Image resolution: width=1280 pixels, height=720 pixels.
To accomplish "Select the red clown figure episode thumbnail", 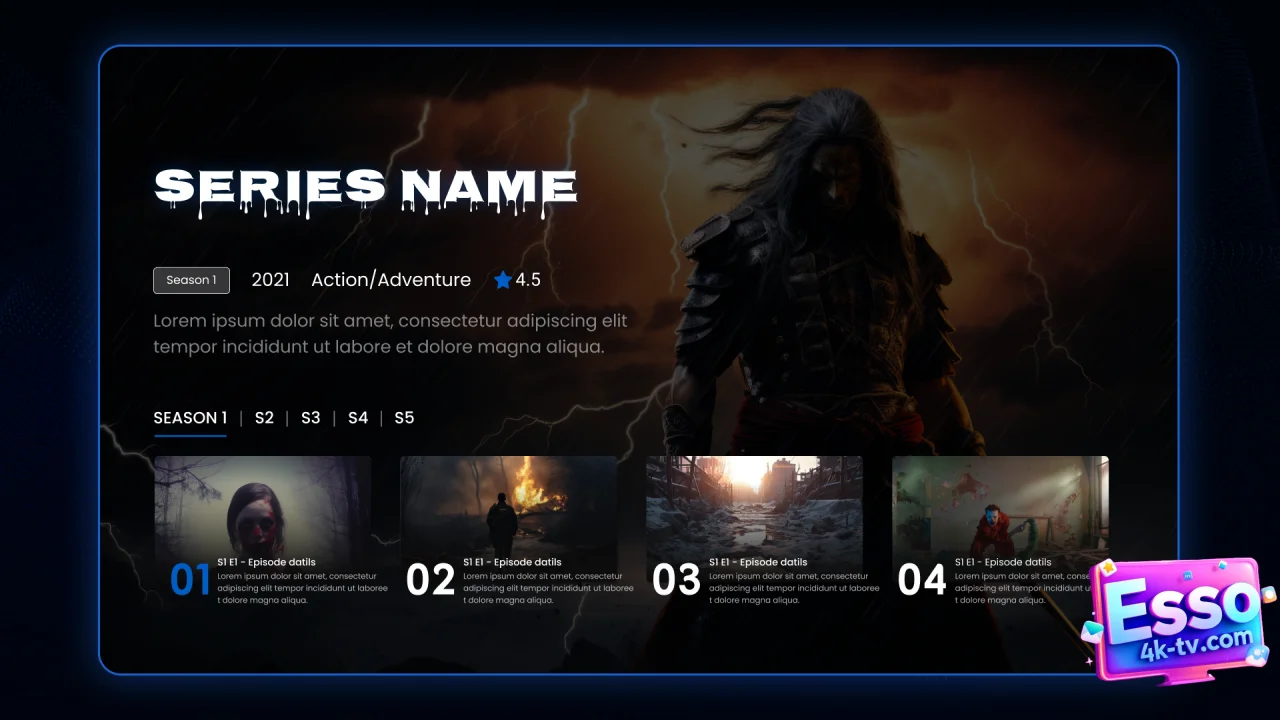I will [1000, 503].
